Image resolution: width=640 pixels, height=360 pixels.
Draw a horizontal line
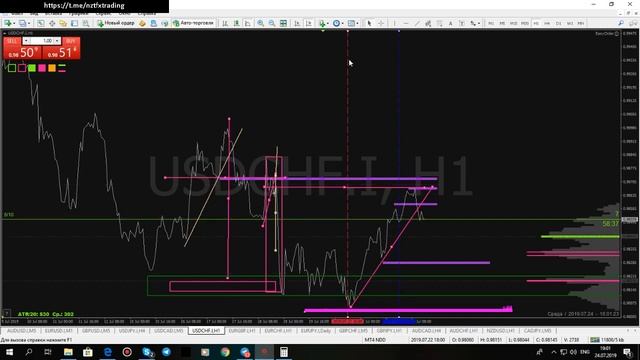406,23
